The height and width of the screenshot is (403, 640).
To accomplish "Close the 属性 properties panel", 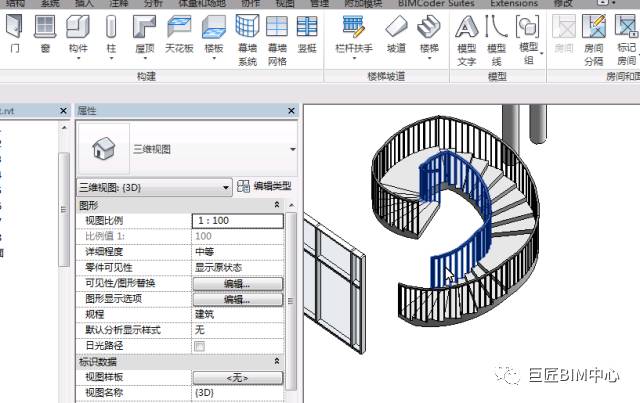I will point(291,111).
